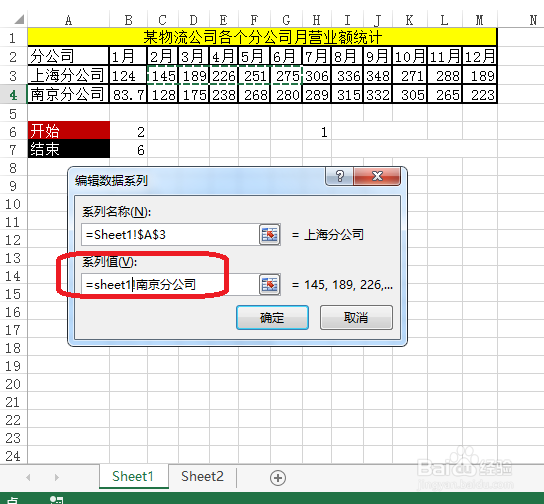
Task: Select column A header
Action: pos(68,20)
